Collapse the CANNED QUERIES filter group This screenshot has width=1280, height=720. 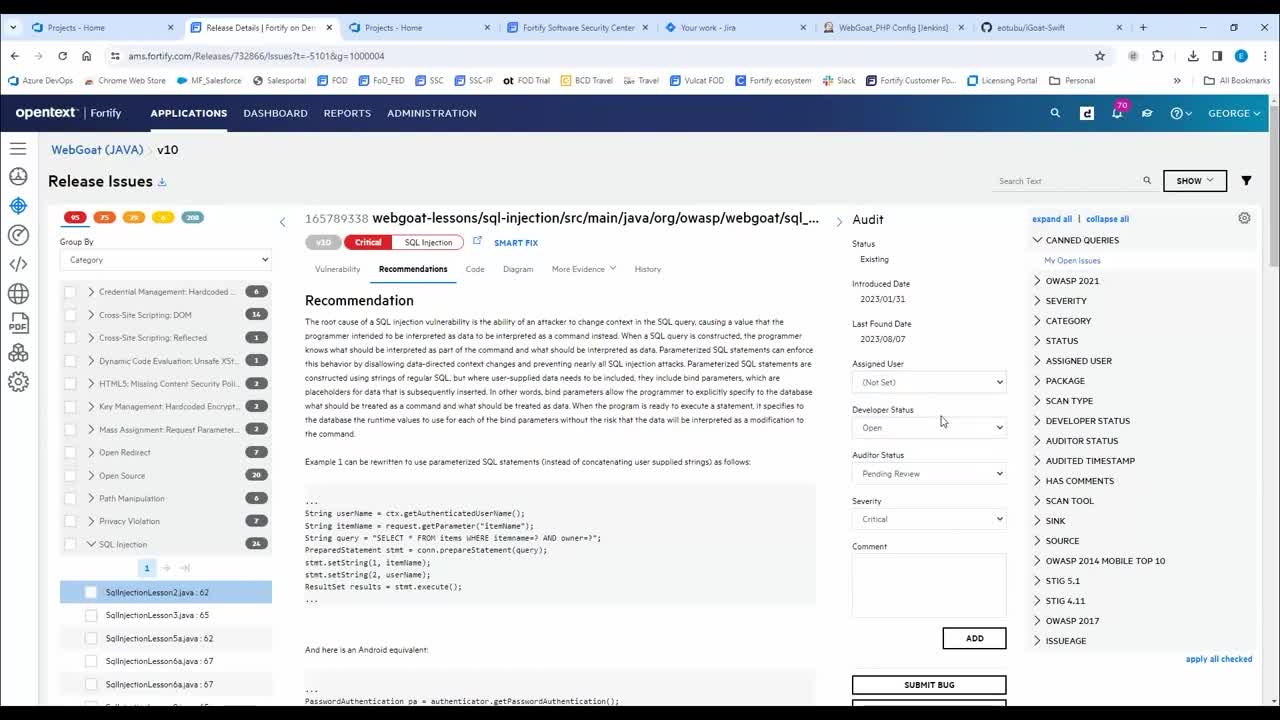[x=1037, y=240]
